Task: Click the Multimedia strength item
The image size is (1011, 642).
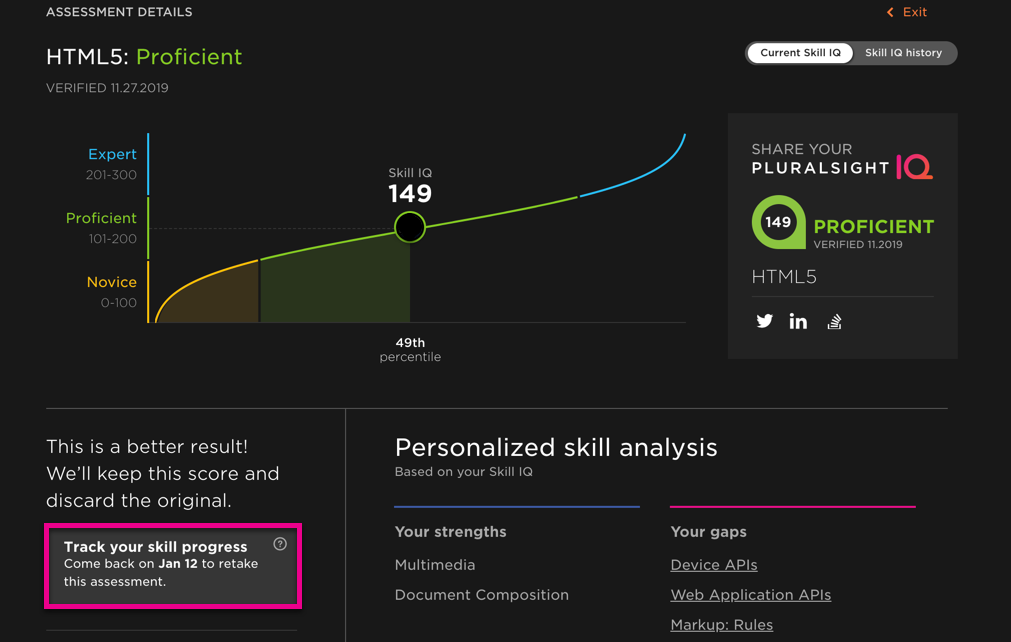Action: click(x=435, y=565)
